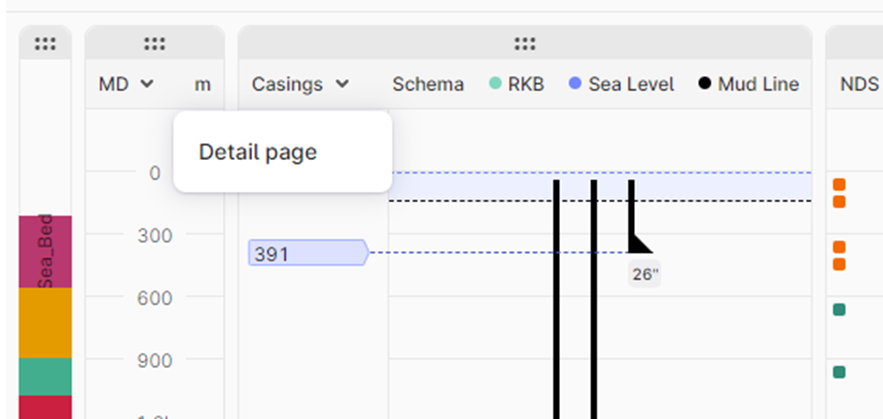
Task: Open the Casings dropdown
Action: pos(300,84)
